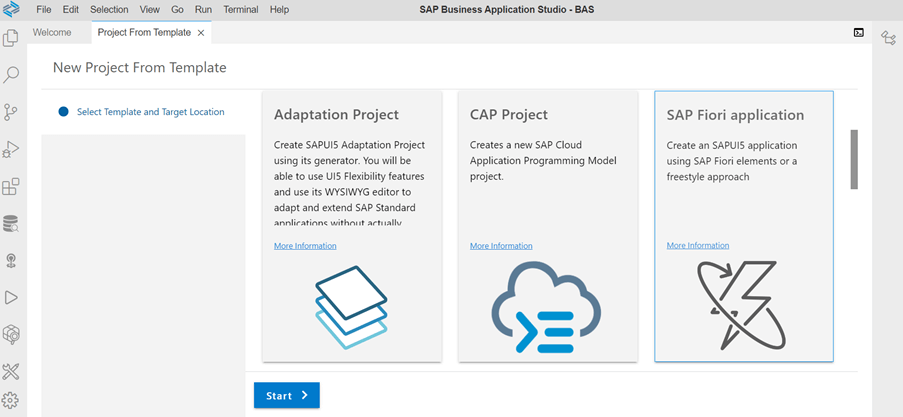Click the template list vertical scrollbar thumb
Viewport: 903px width, 417px height.
point(854,160)
